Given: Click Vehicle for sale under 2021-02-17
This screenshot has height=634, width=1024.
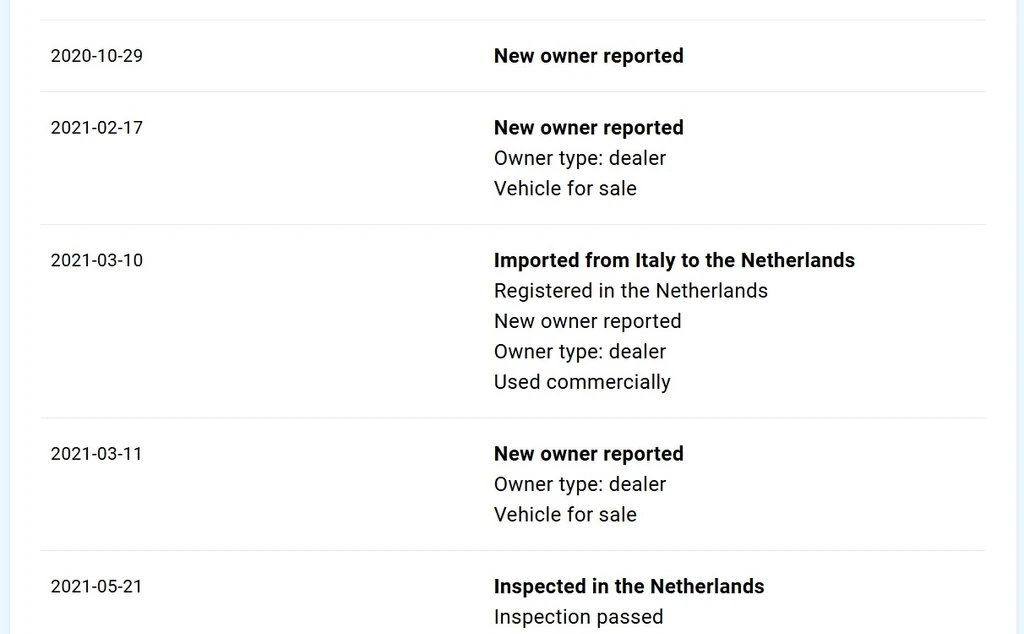Looking at the screenshot, I should (565, 189).
